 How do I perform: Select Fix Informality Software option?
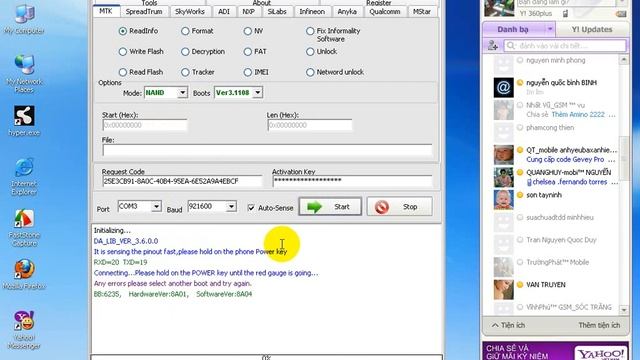[x=310, y=31]
